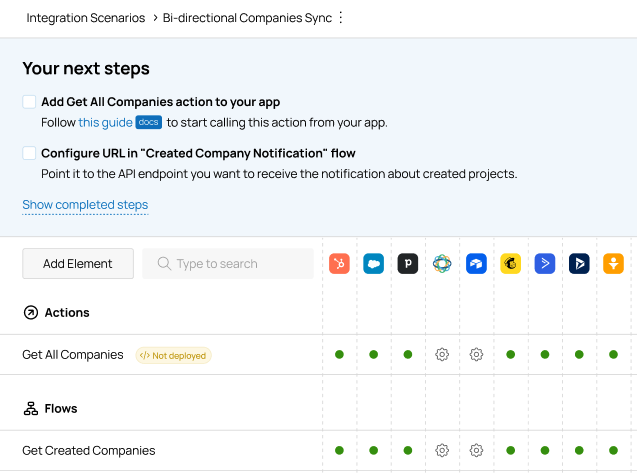
Task: Click HubSpot green status dot for Get All Companies
Action: click(339, 354)
